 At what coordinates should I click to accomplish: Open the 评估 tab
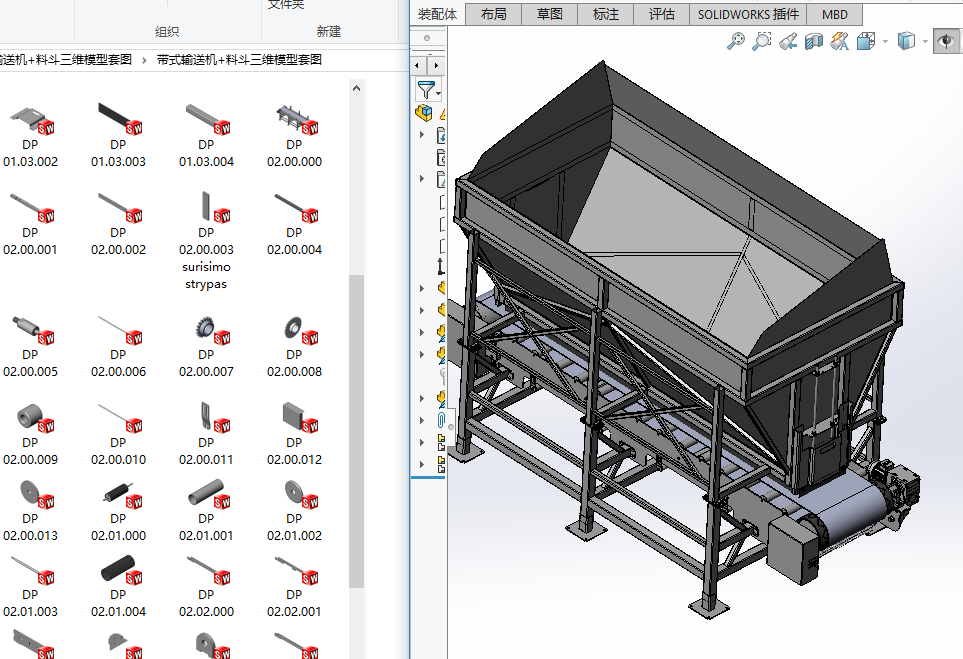(x=661, y=14)
